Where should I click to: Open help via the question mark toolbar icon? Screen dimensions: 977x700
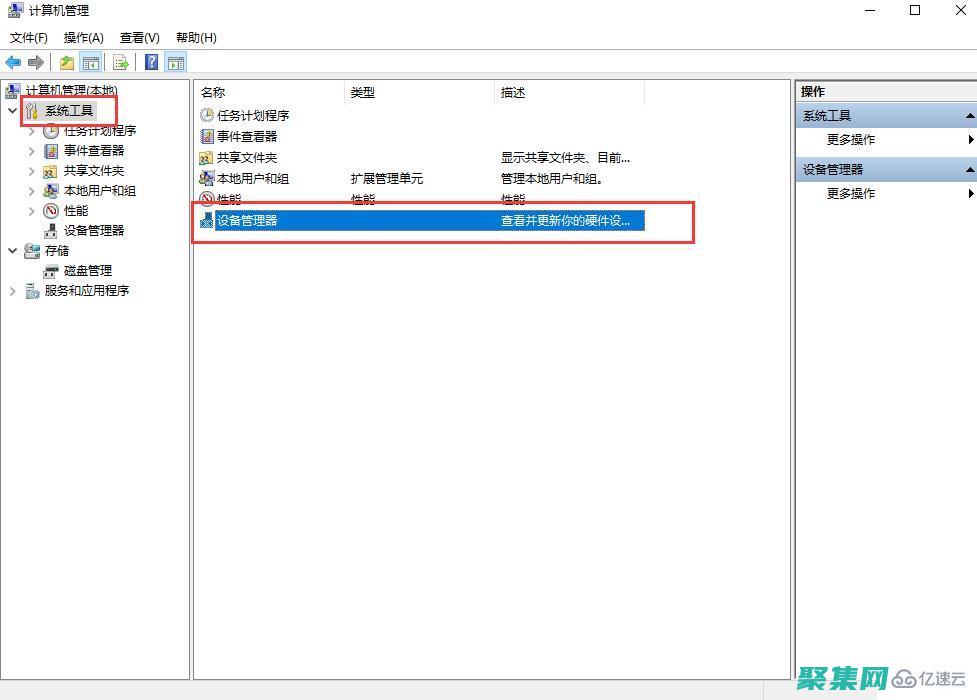[150, 62]
